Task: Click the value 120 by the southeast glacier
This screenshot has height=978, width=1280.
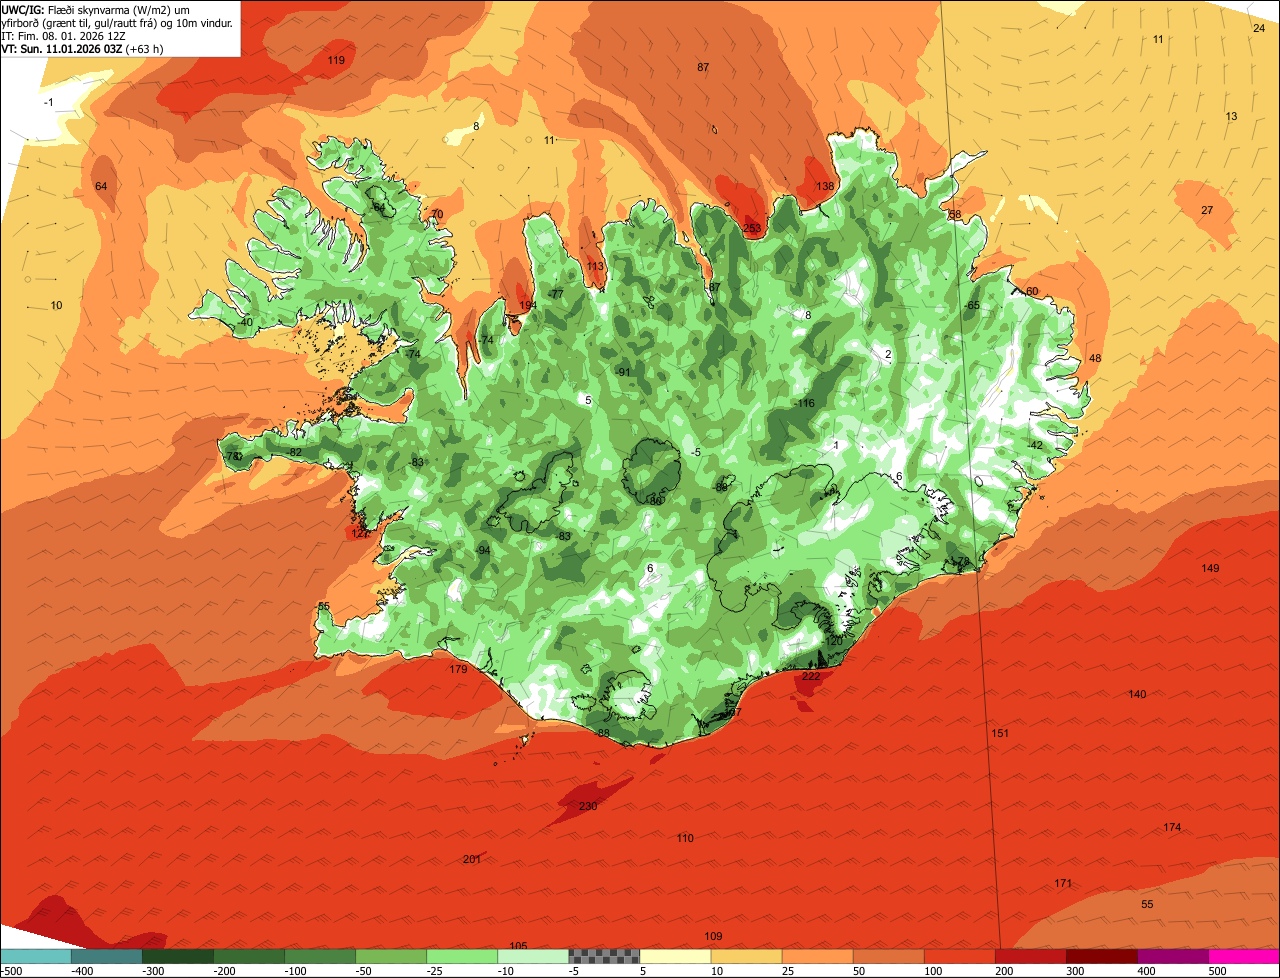Action: pyautogui.click(x=834, y=641)
